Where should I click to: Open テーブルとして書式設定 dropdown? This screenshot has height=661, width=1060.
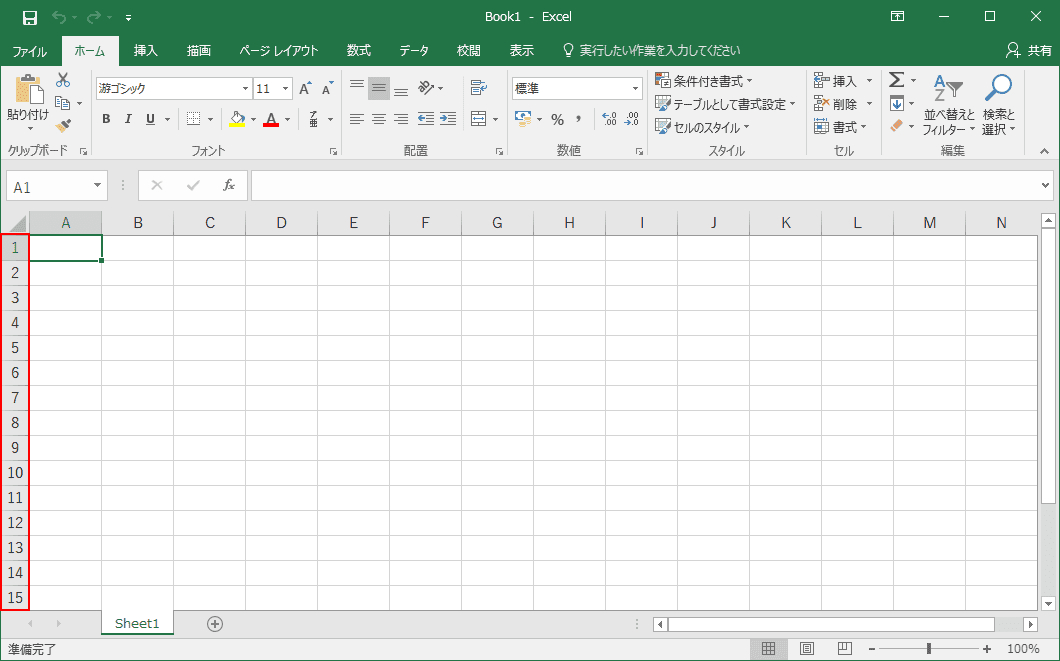tap(725, 104)
